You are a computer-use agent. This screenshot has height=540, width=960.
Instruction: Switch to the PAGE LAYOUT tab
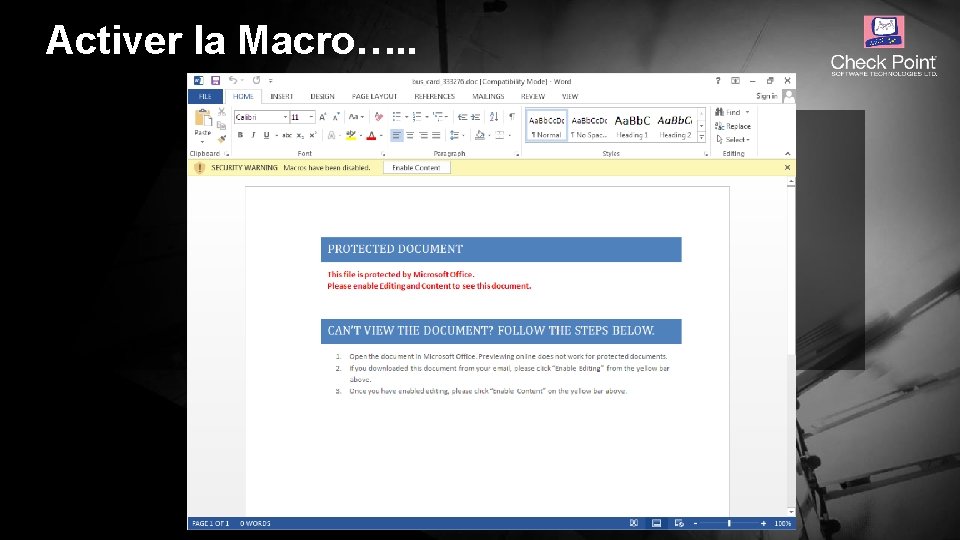(x=374, y=97)
